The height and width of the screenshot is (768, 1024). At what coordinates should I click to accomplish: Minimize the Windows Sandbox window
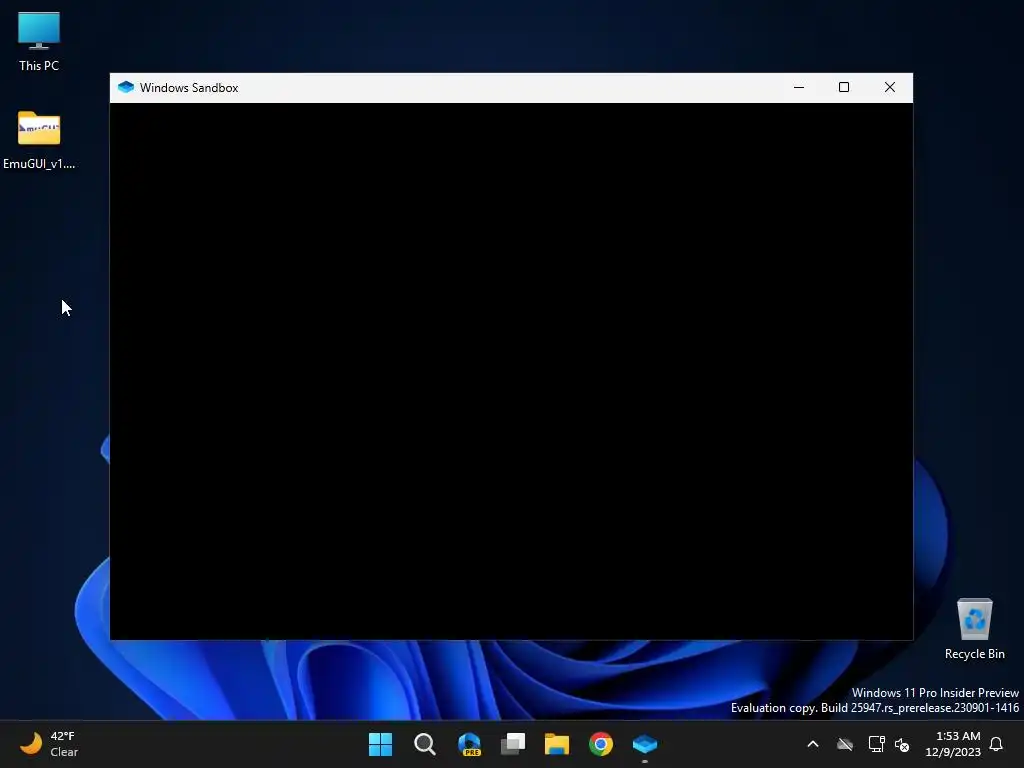[x=799, y=88]
